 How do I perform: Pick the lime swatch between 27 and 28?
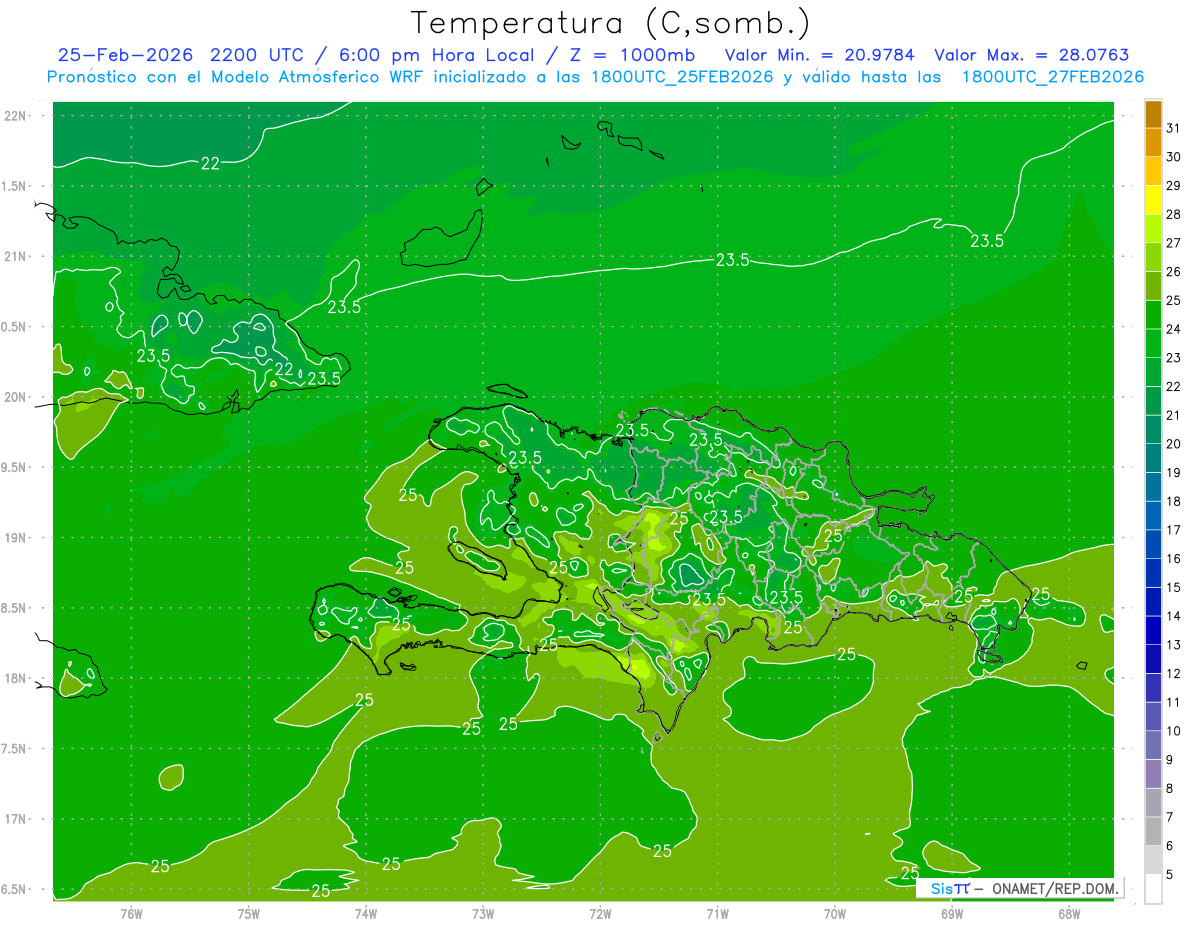pos(1153,228)
